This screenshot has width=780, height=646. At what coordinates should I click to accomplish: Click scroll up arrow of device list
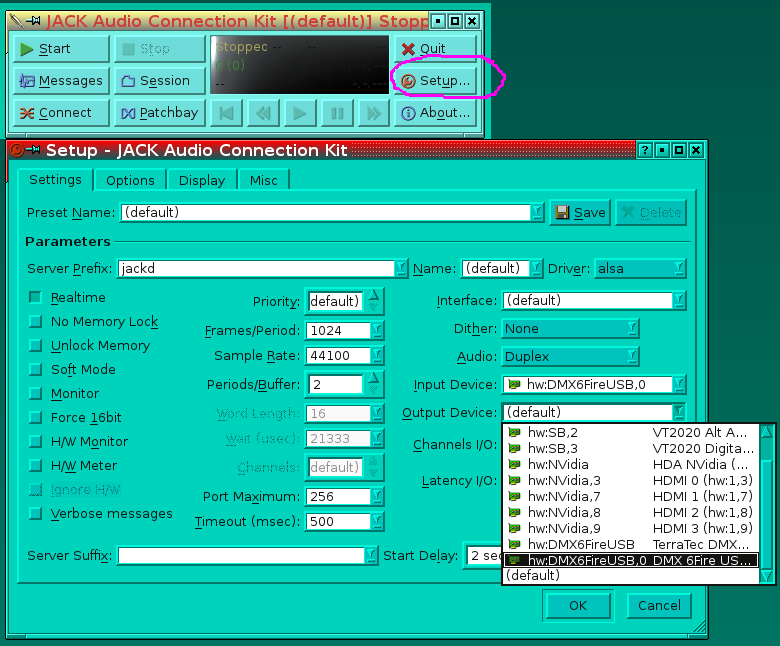point(767,431)
